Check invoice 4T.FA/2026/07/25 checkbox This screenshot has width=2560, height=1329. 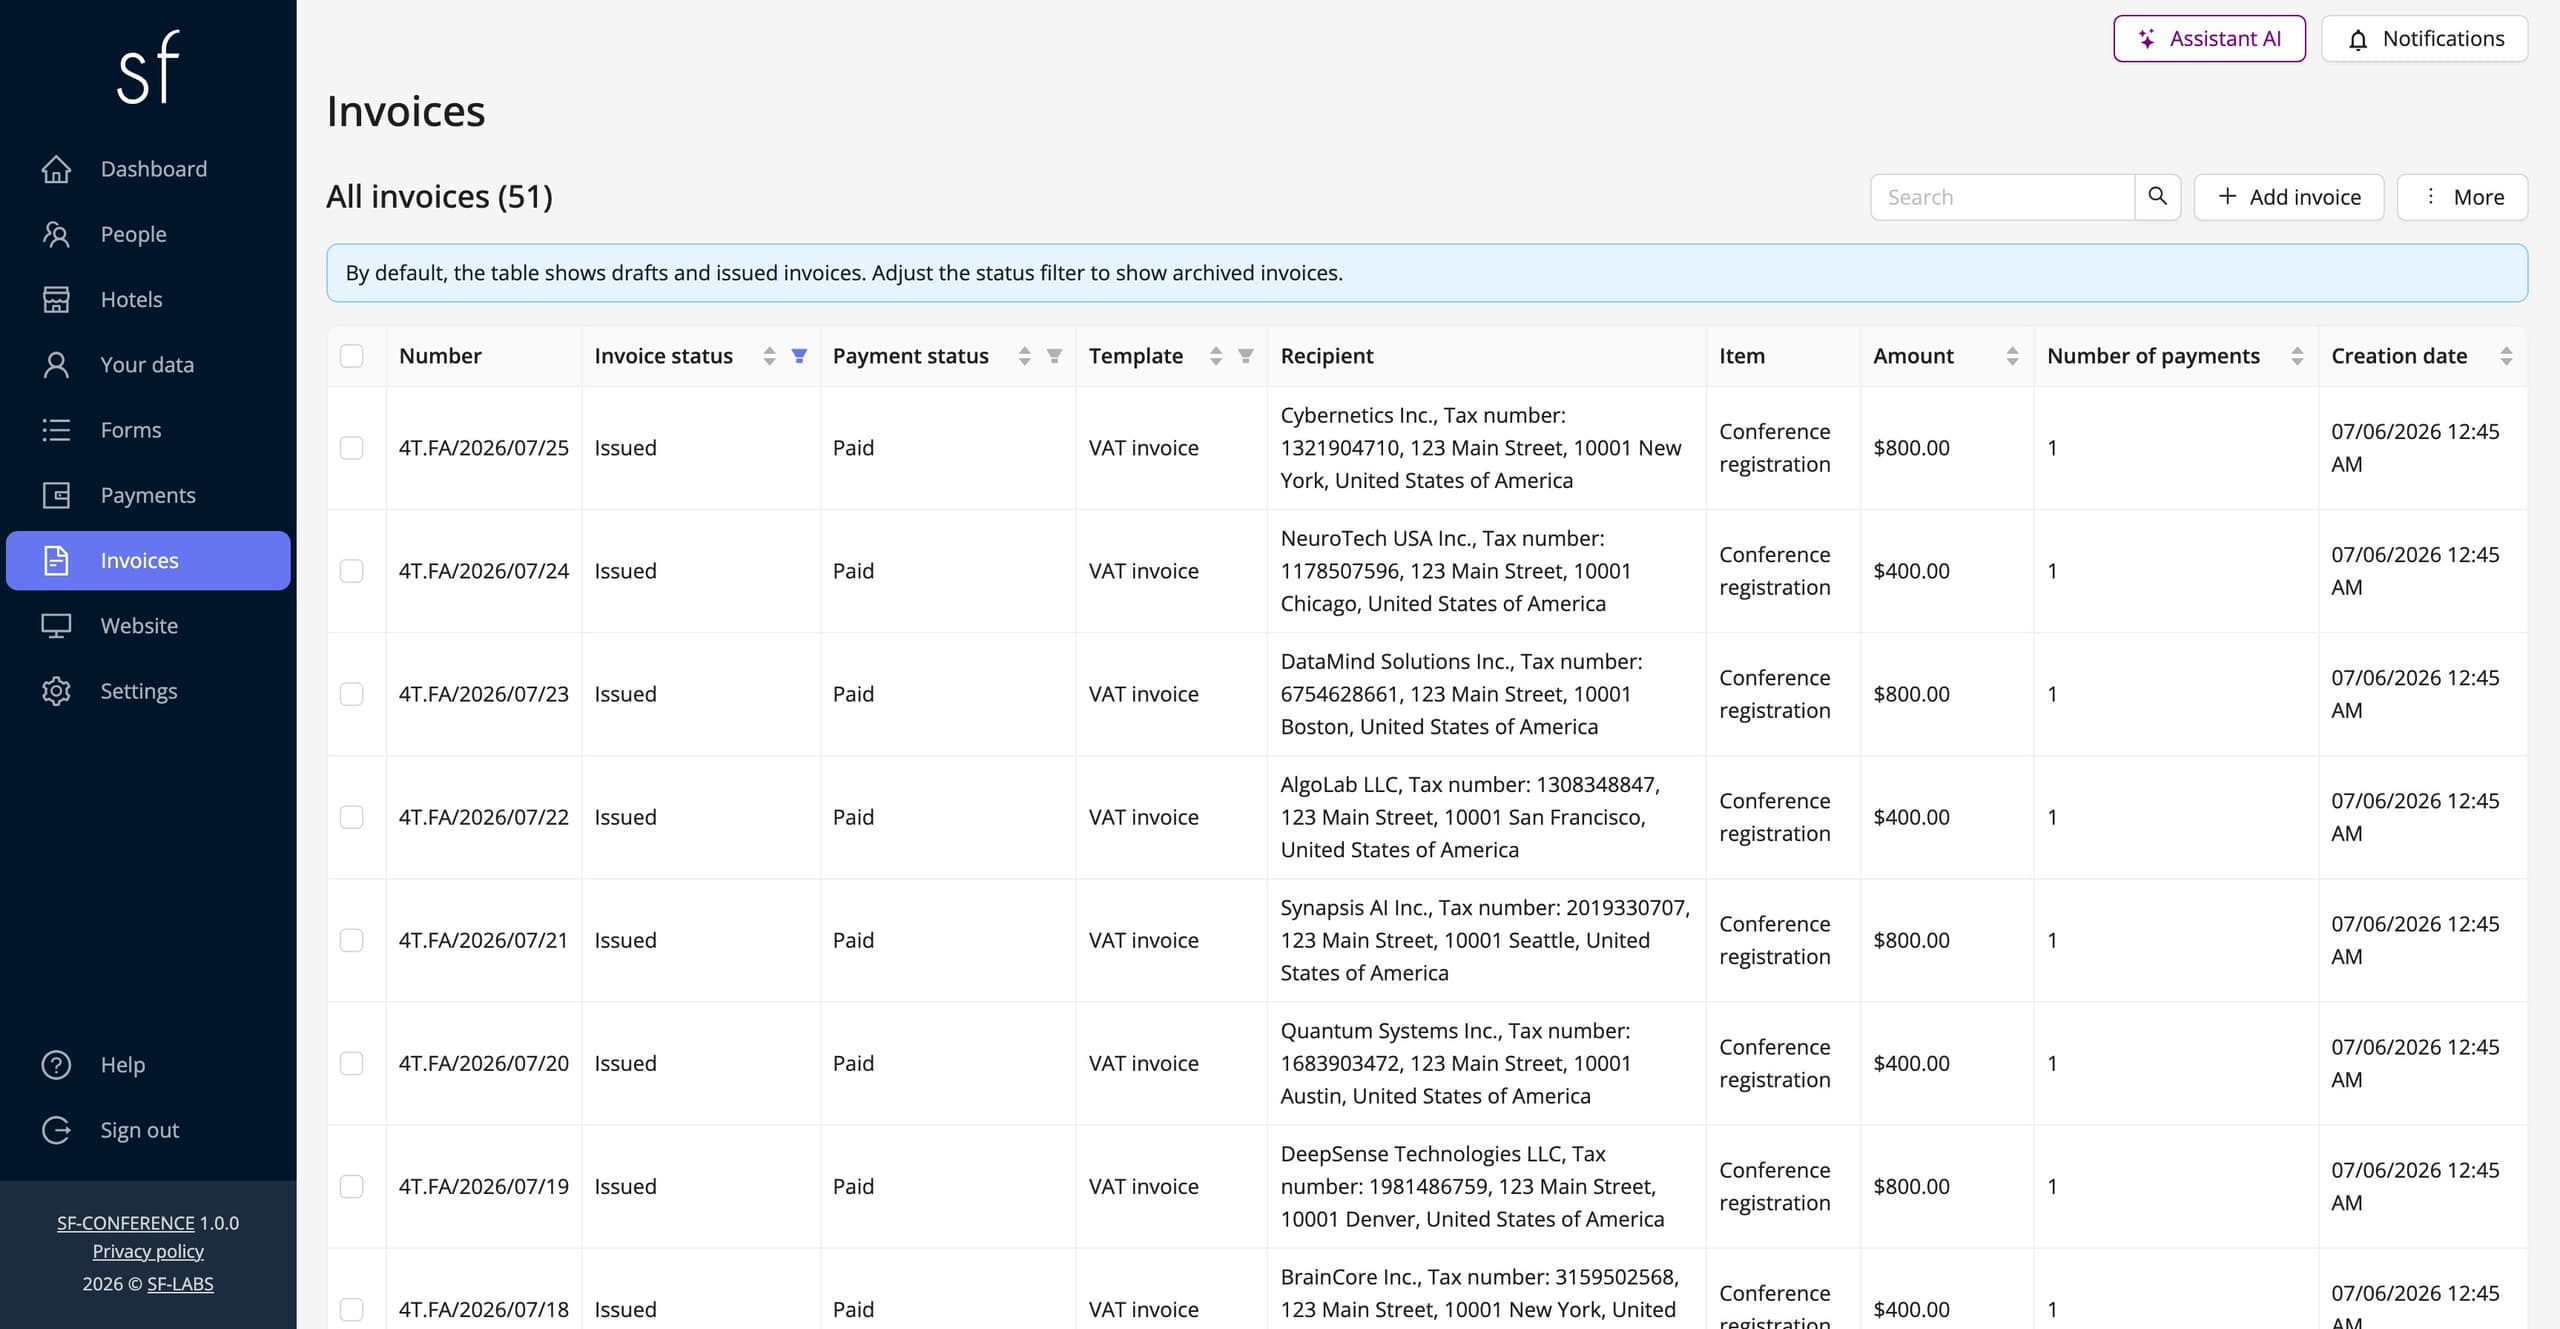click(352, 448)
